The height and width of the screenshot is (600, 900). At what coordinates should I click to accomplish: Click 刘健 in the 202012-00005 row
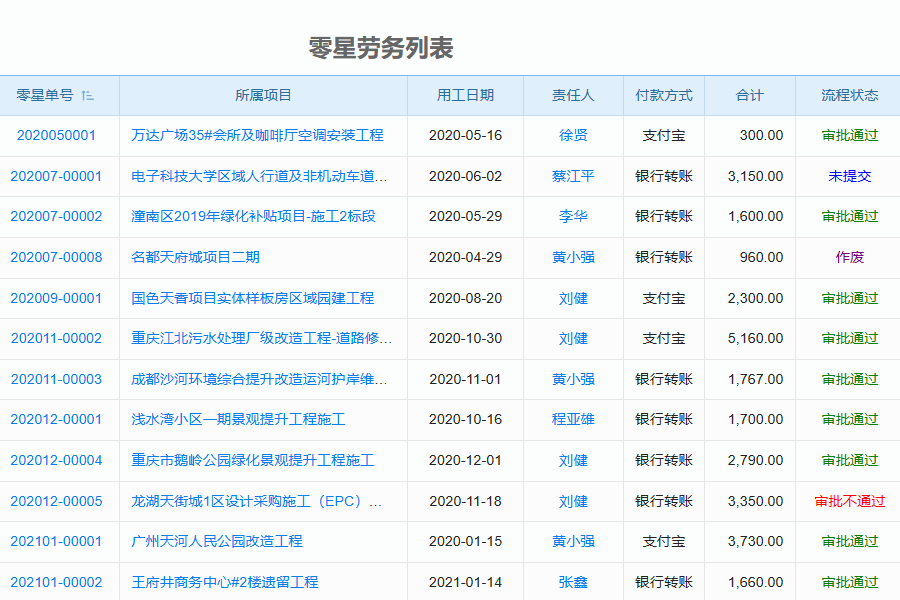click(573, 501)
